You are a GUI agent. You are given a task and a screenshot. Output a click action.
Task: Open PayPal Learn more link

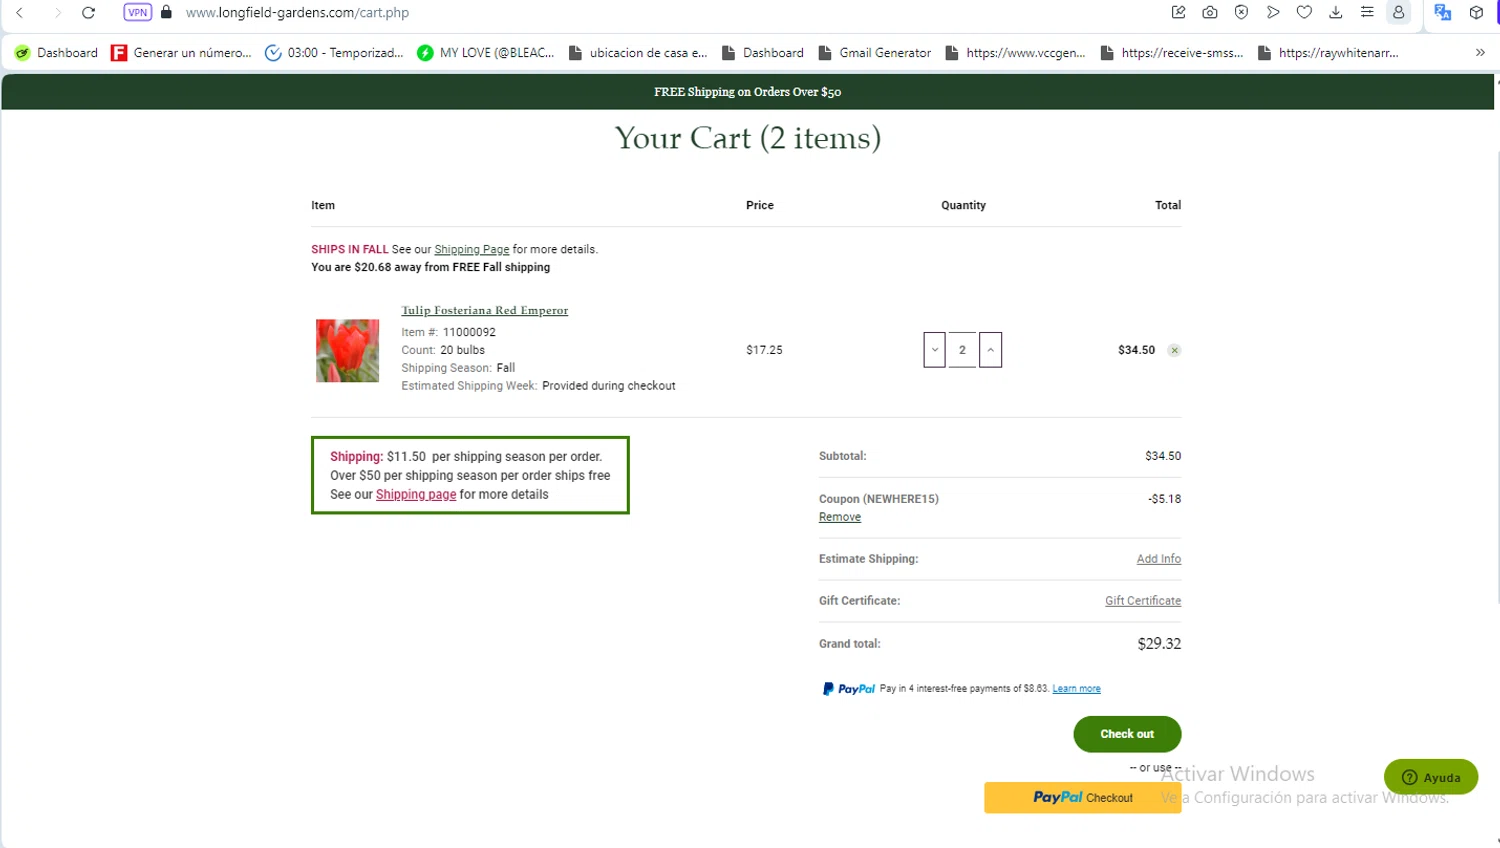coord(1076,689)
